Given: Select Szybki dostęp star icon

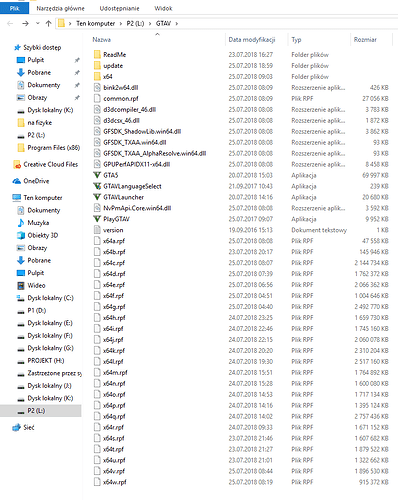Looking at the screenshot, I should click(x=17, y=48).
